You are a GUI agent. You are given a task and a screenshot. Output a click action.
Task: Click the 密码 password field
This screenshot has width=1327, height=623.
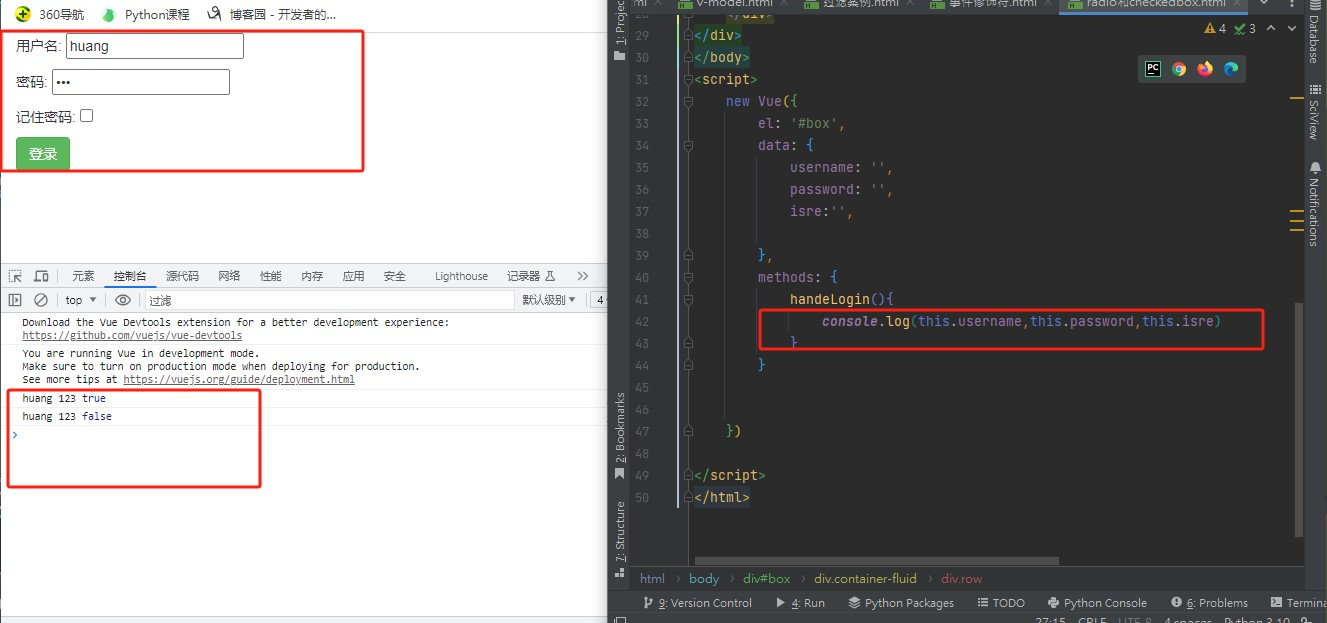pyautogui.click(x=141, y=82)
